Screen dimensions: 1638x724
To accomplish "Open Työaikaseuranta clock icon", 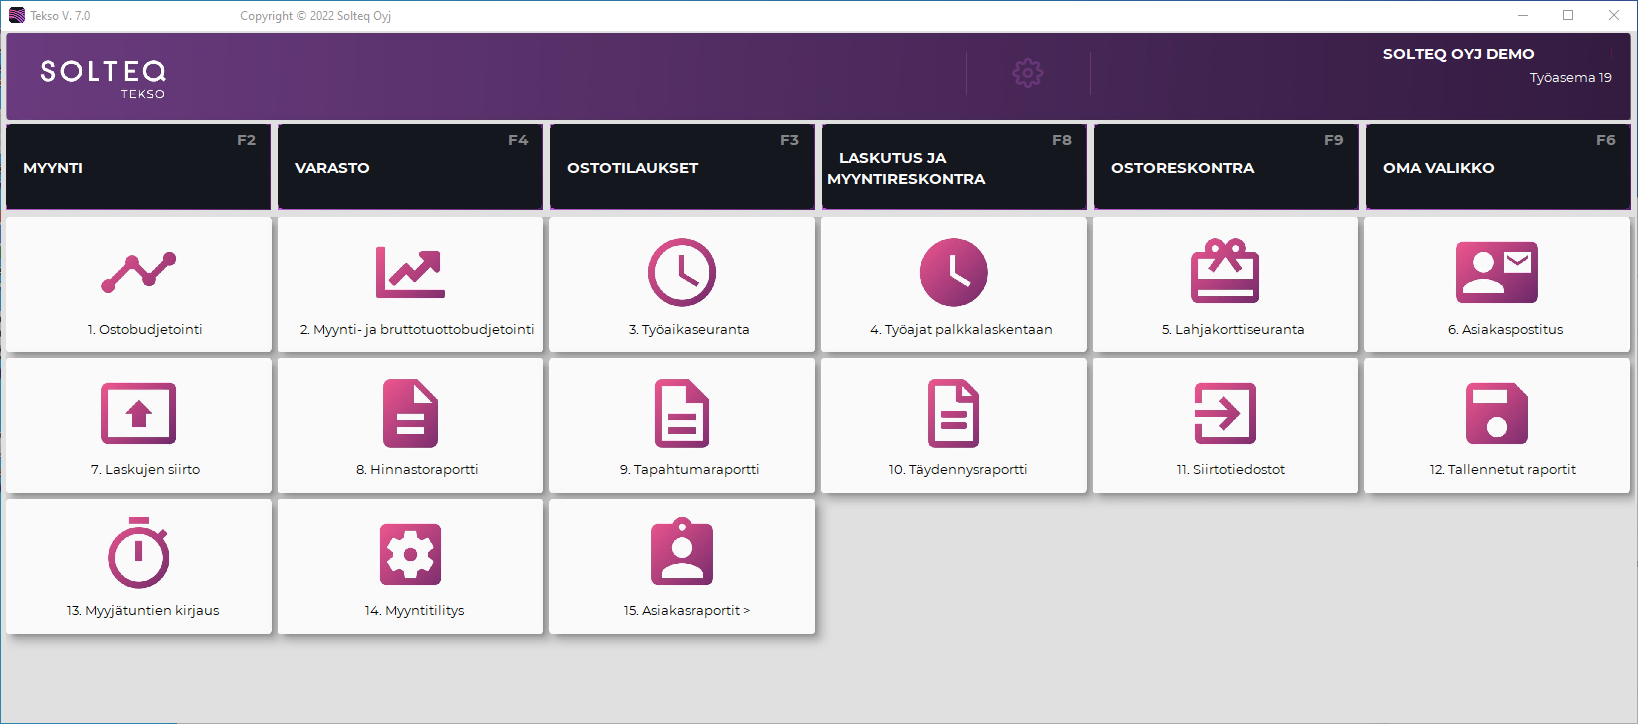I will (682, 272).
